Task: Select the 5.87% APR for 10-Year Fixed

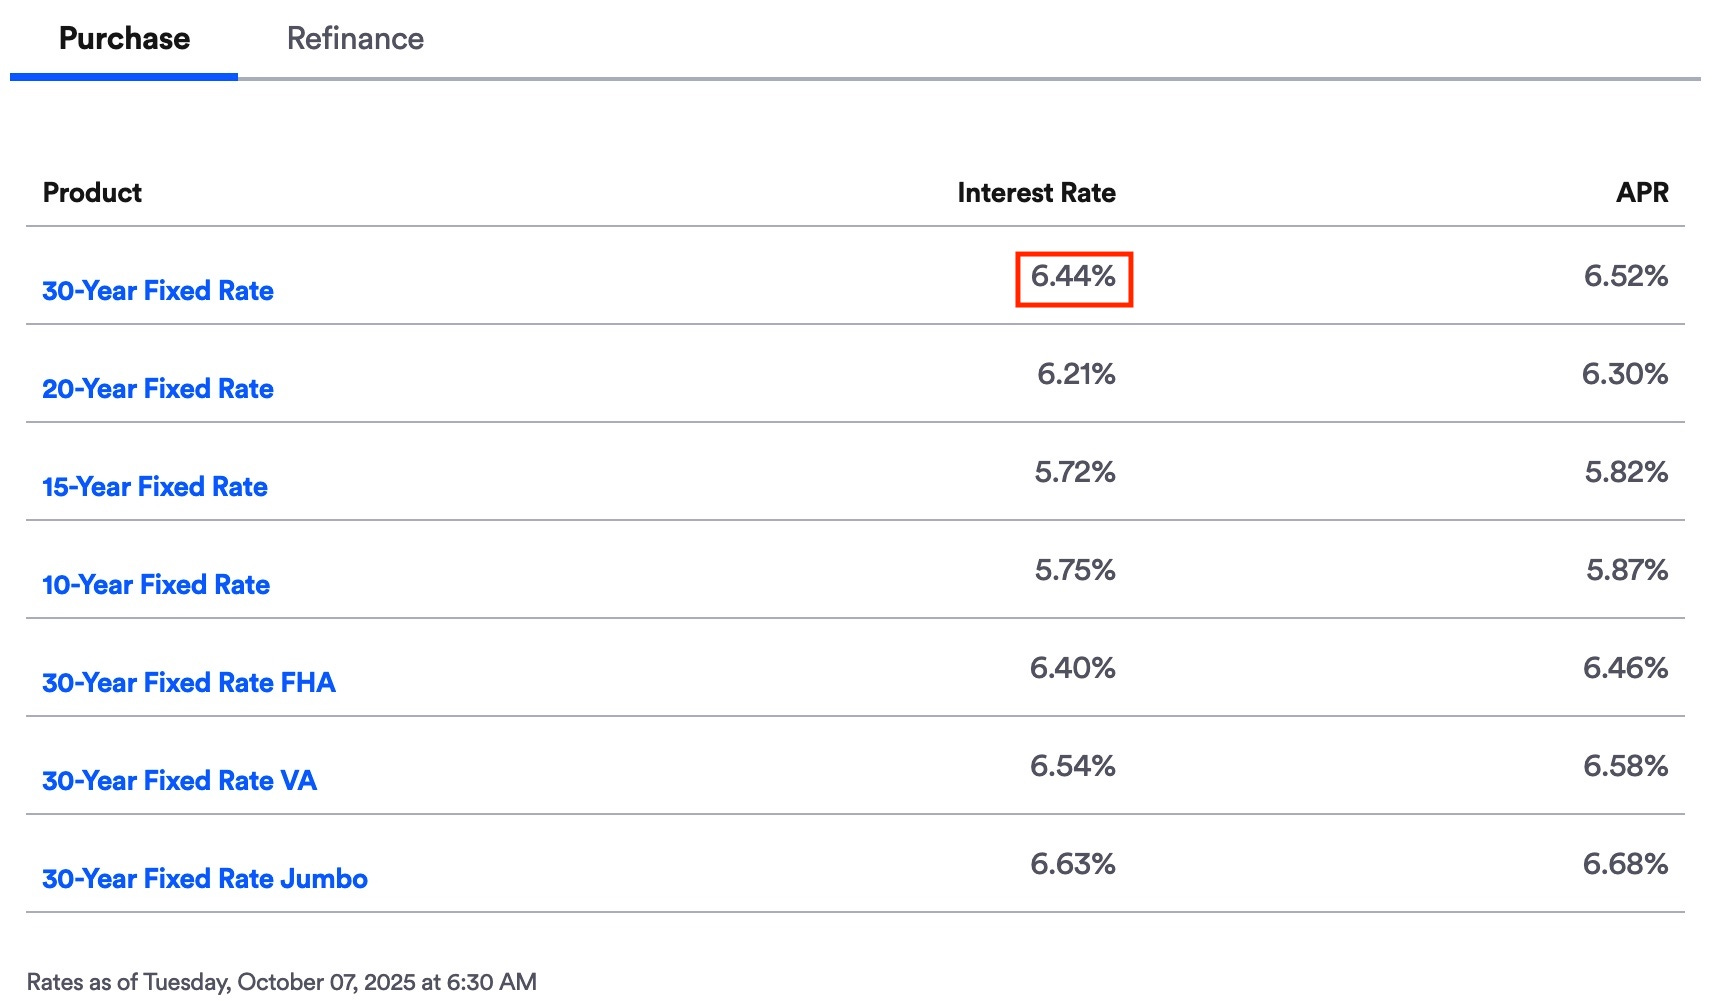Action: 1626,570
